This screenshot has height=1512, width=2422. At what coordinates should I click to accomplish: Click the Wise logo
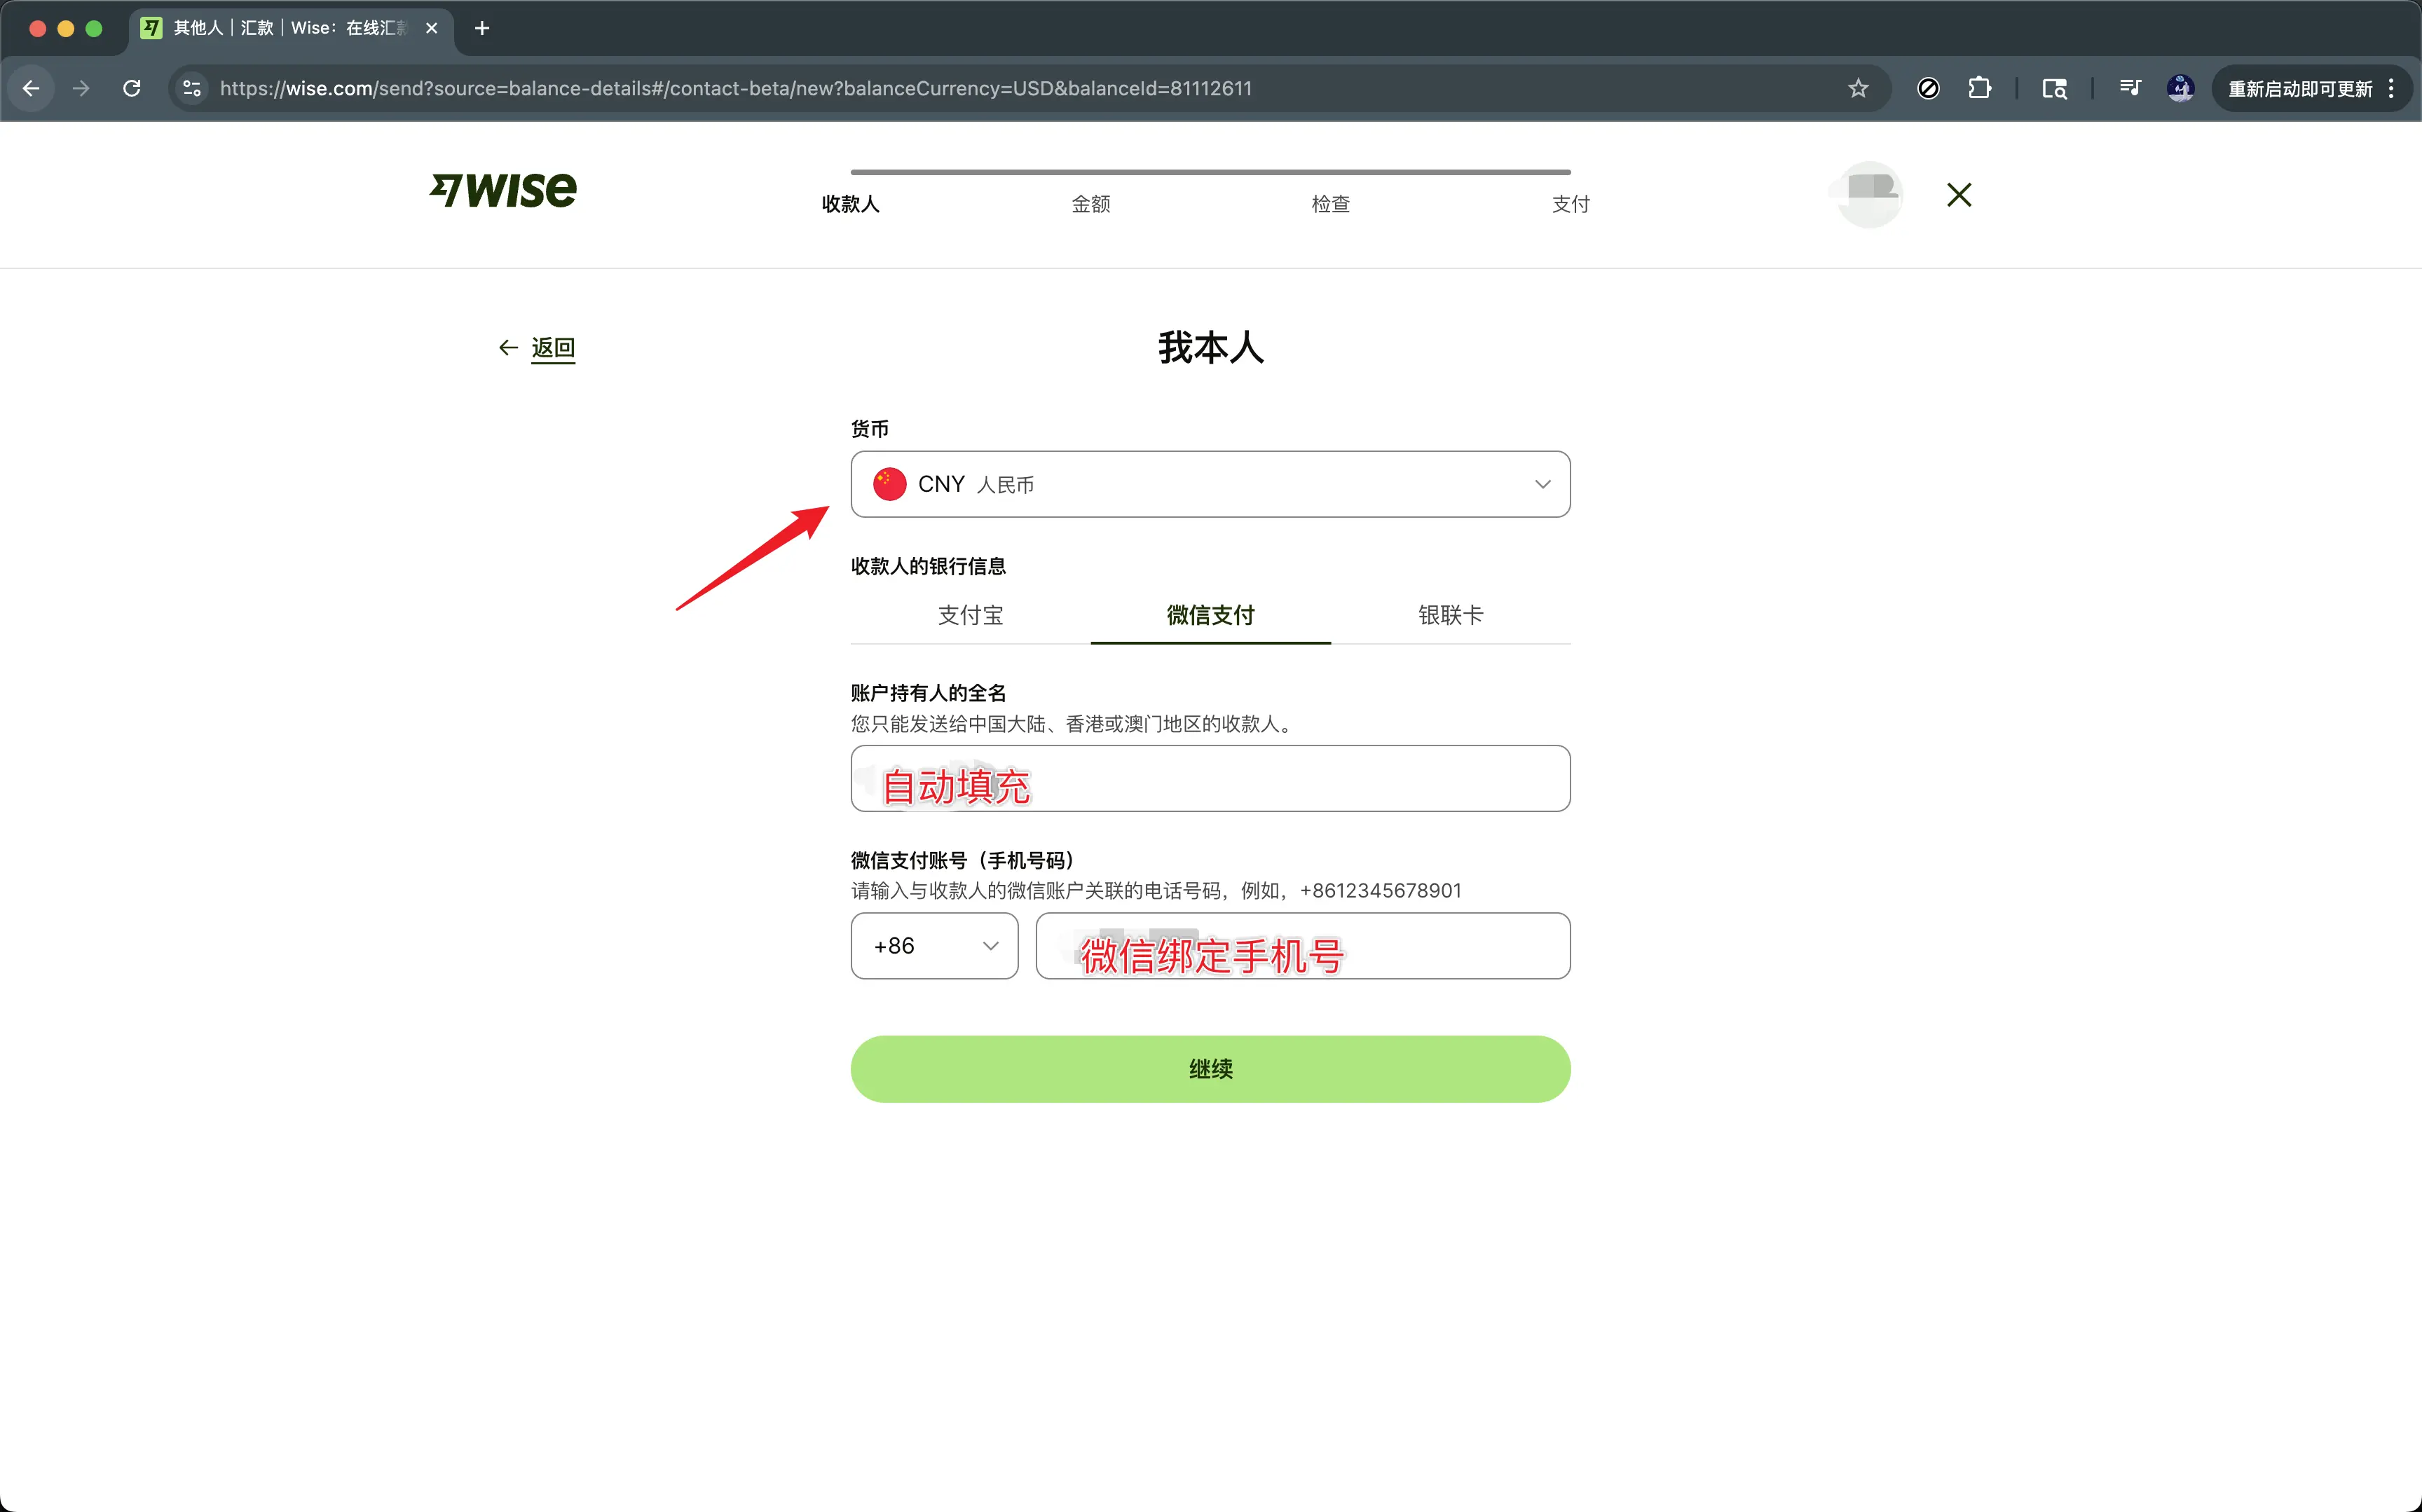(503, 190)
